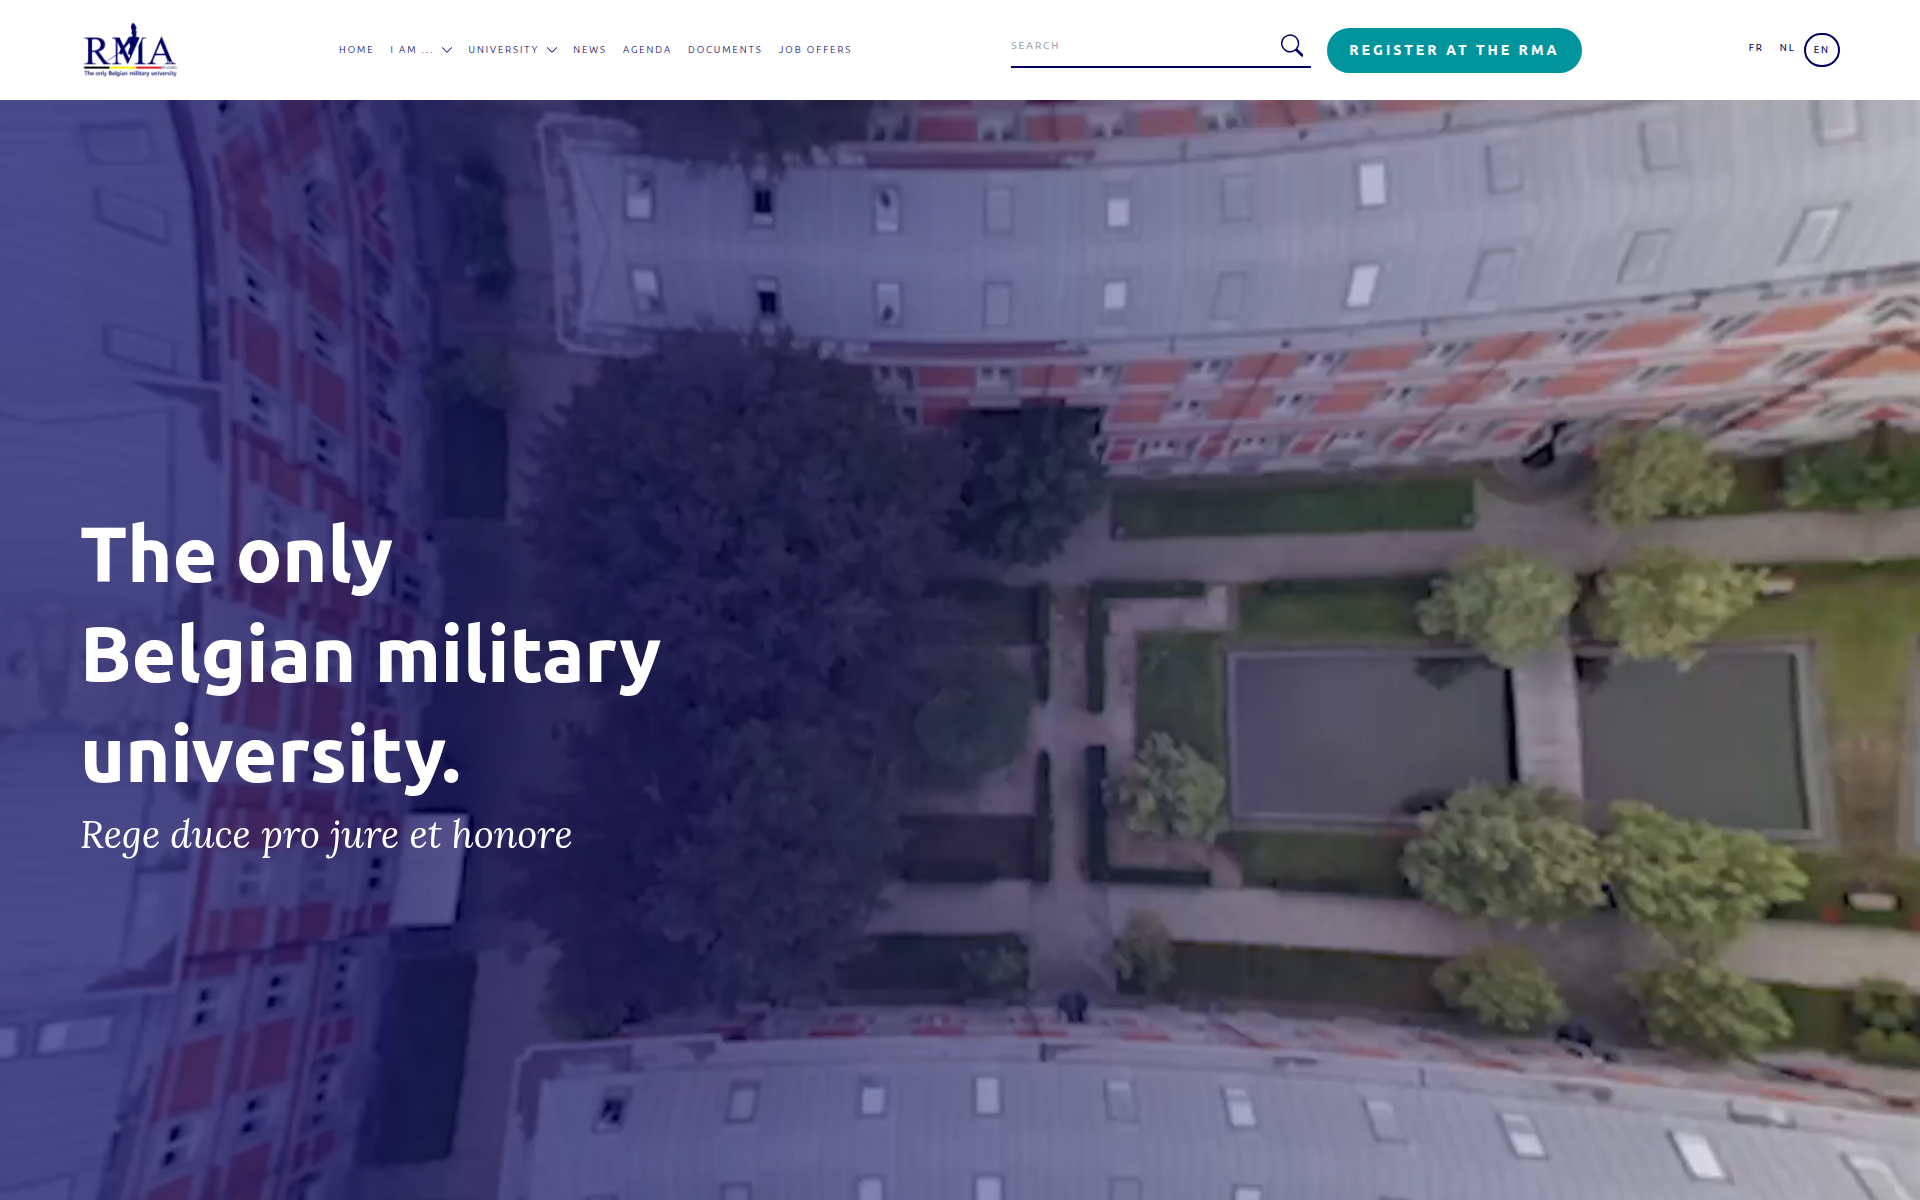Open the AGENDA page
The width and height of the screenshot is (1920, 1200).
click(647, 50)
